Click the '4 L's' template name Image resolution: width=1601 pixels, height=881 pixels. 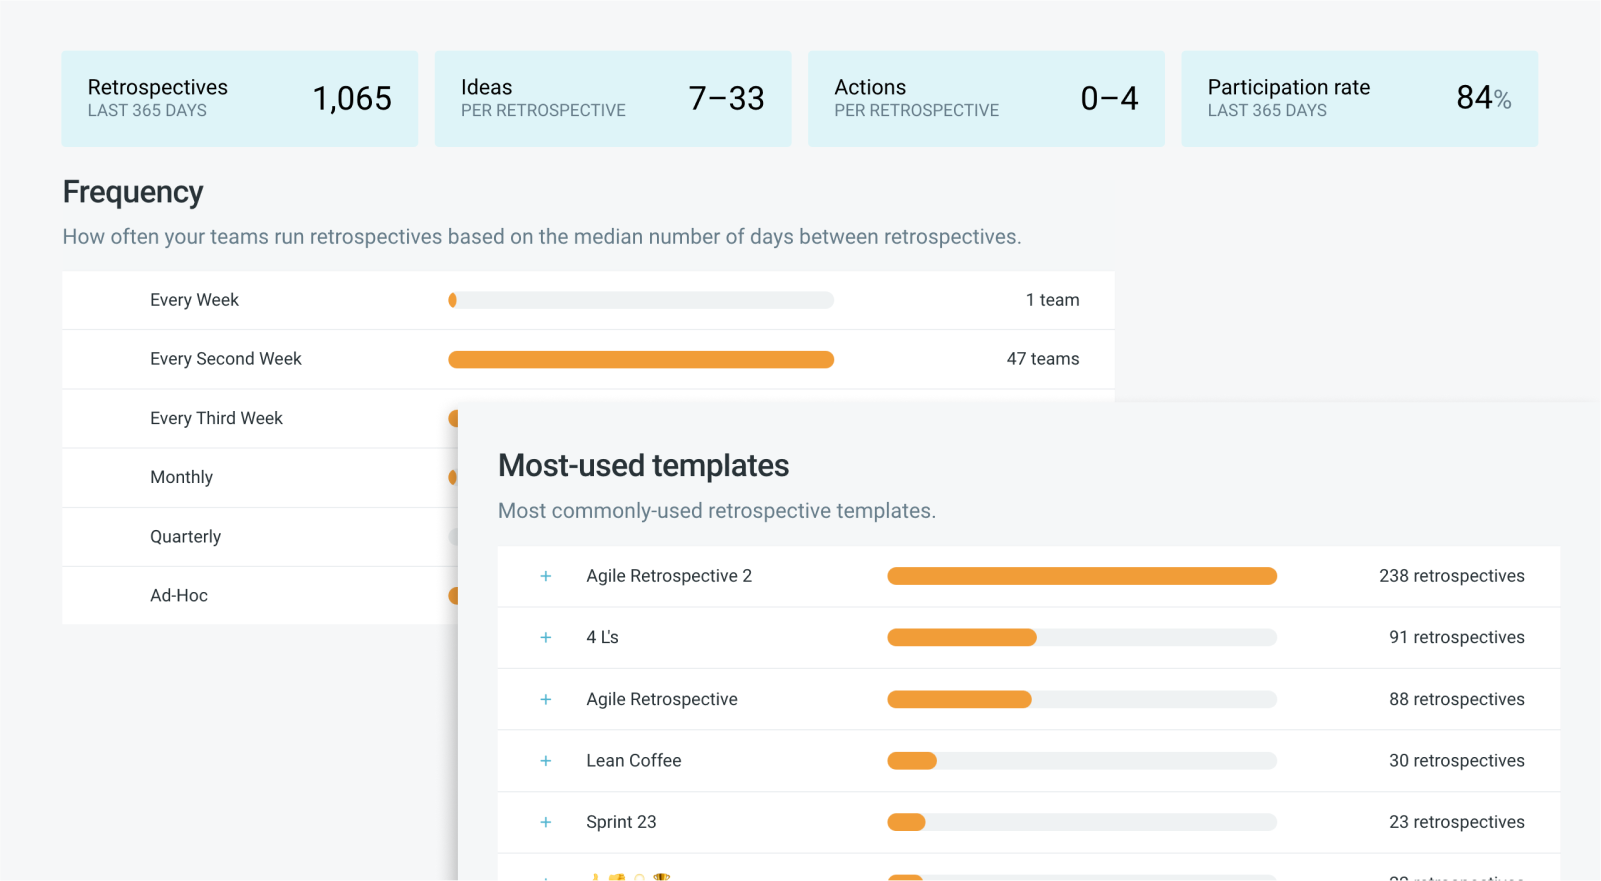click(x=602, y=637)
